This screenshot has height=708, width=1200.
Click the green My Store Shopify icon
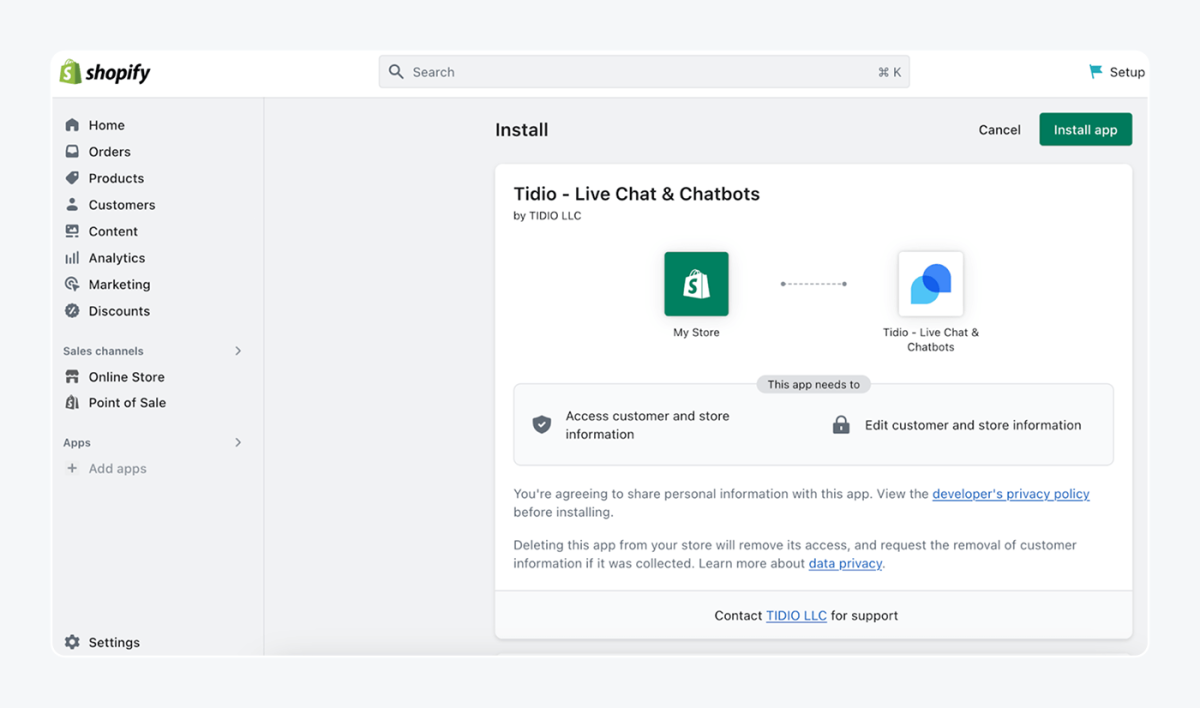[x=697, y=284]
